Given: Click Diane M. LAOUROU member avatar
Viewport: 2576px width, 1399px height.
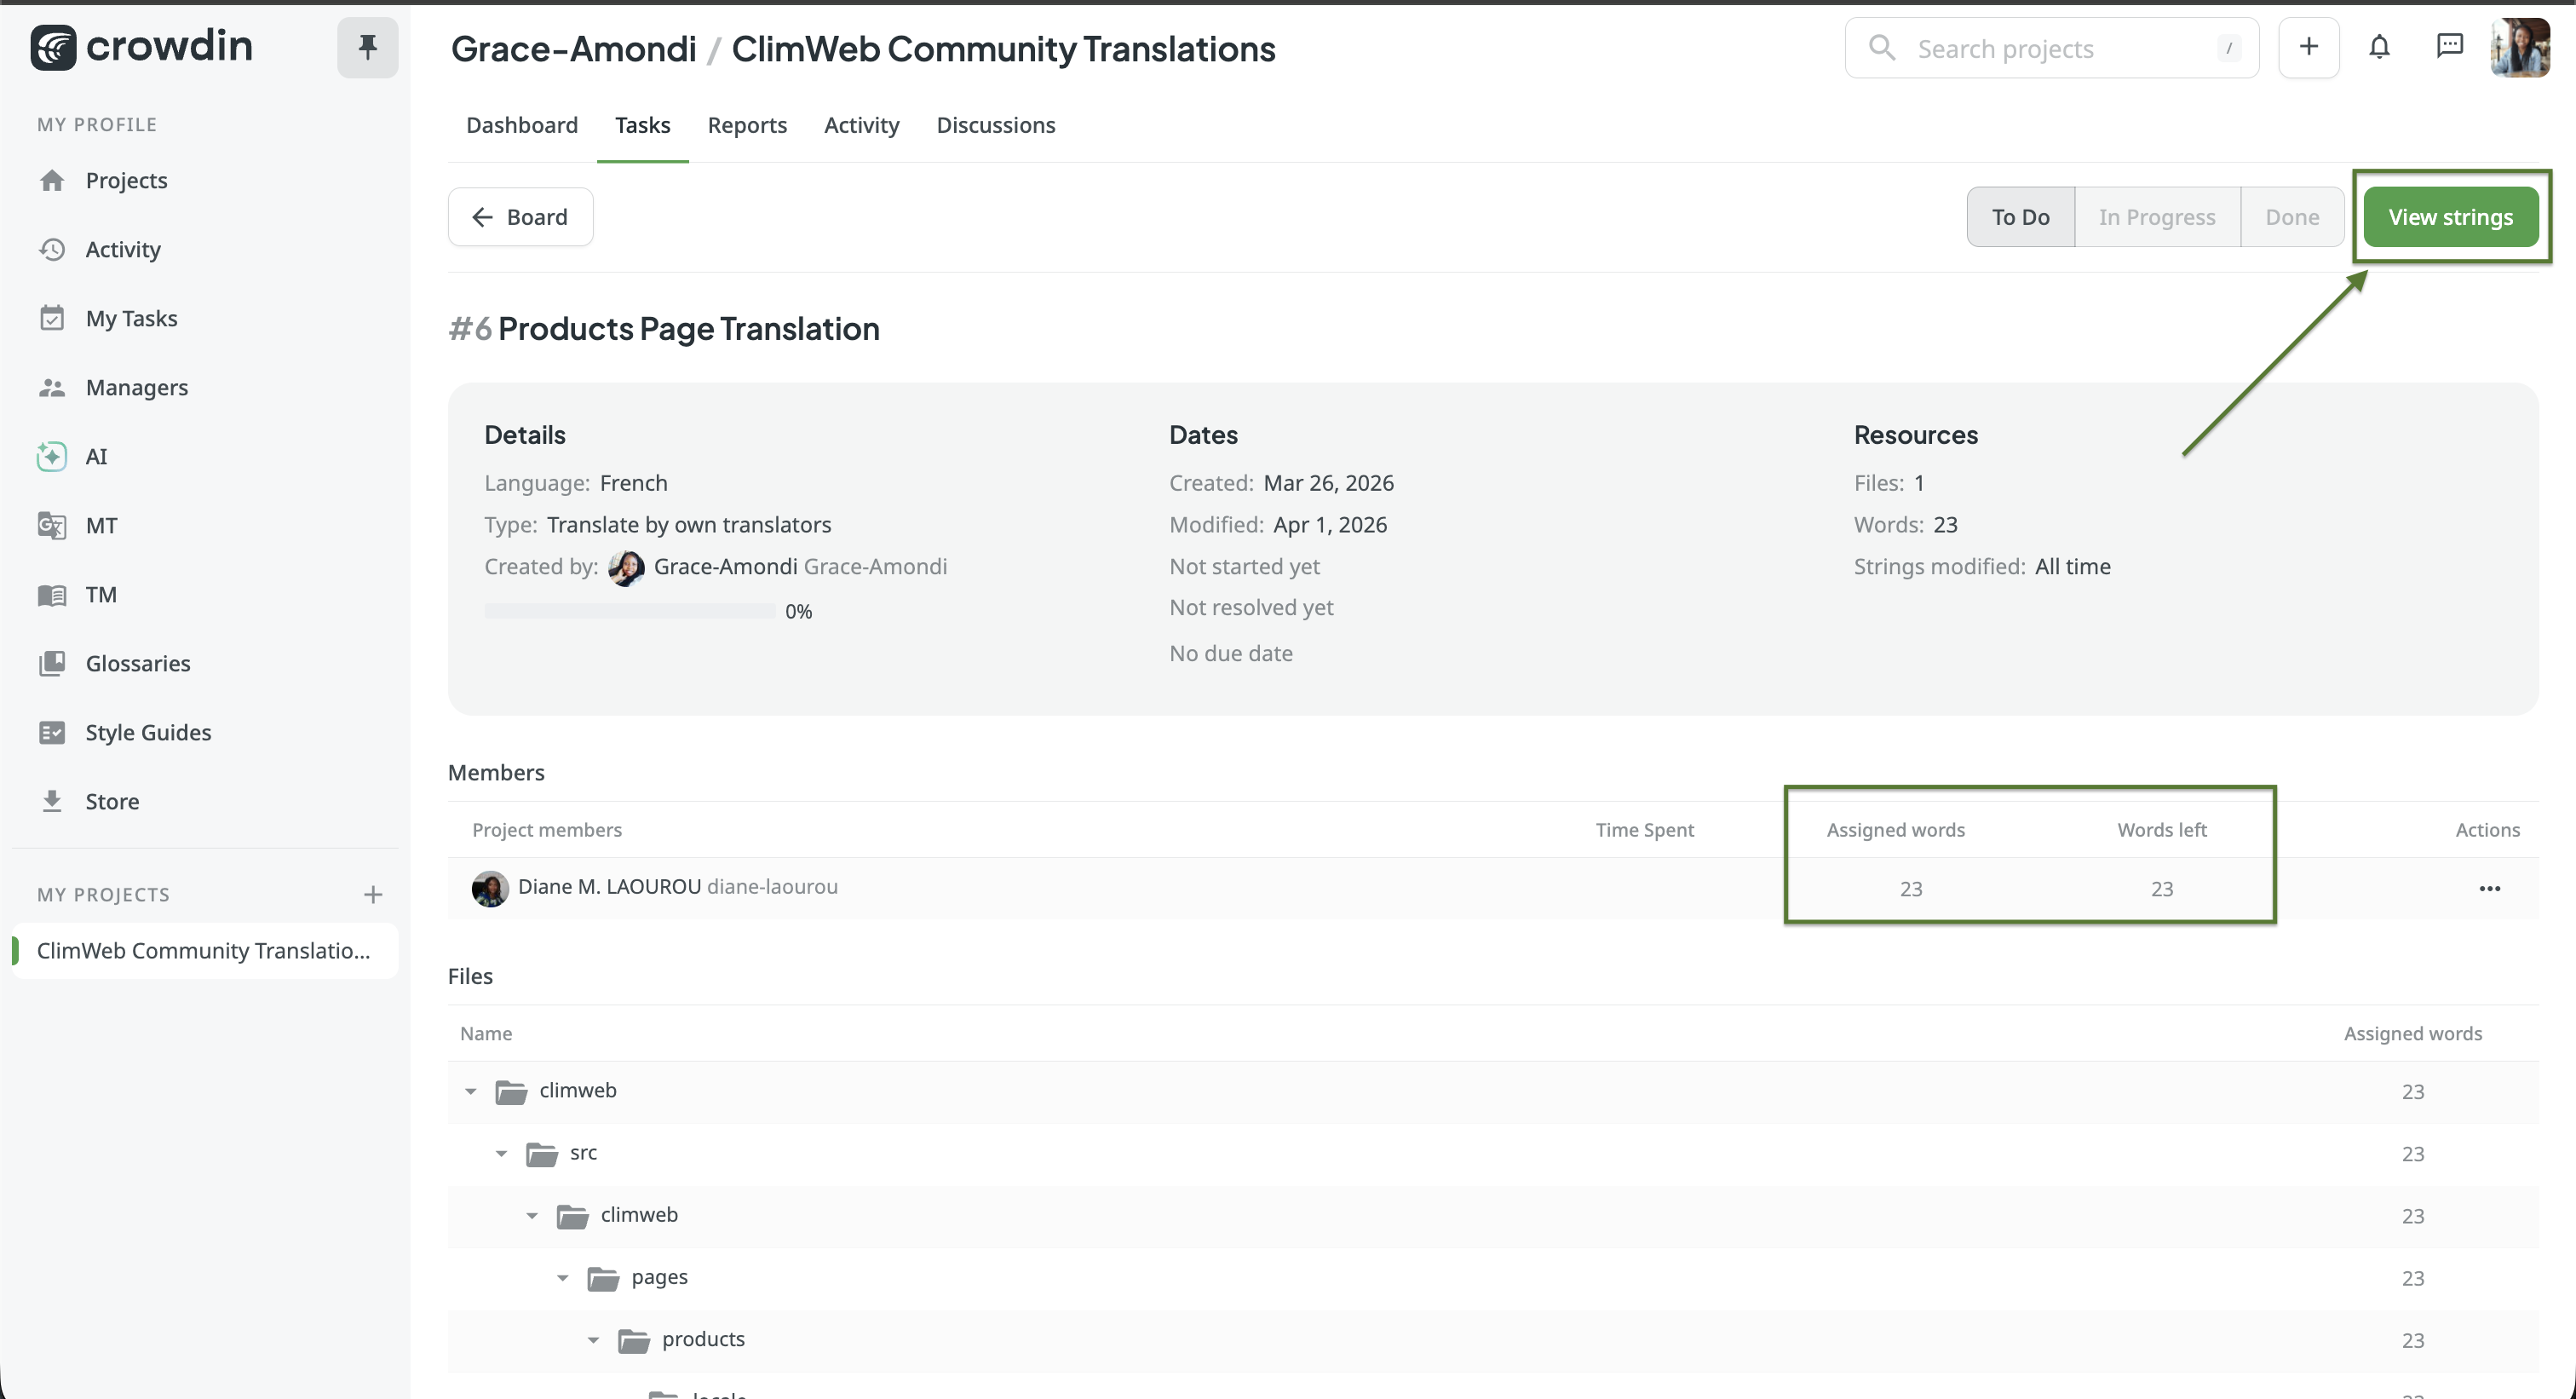Looking at the screenshot, I should click(490, 888).
